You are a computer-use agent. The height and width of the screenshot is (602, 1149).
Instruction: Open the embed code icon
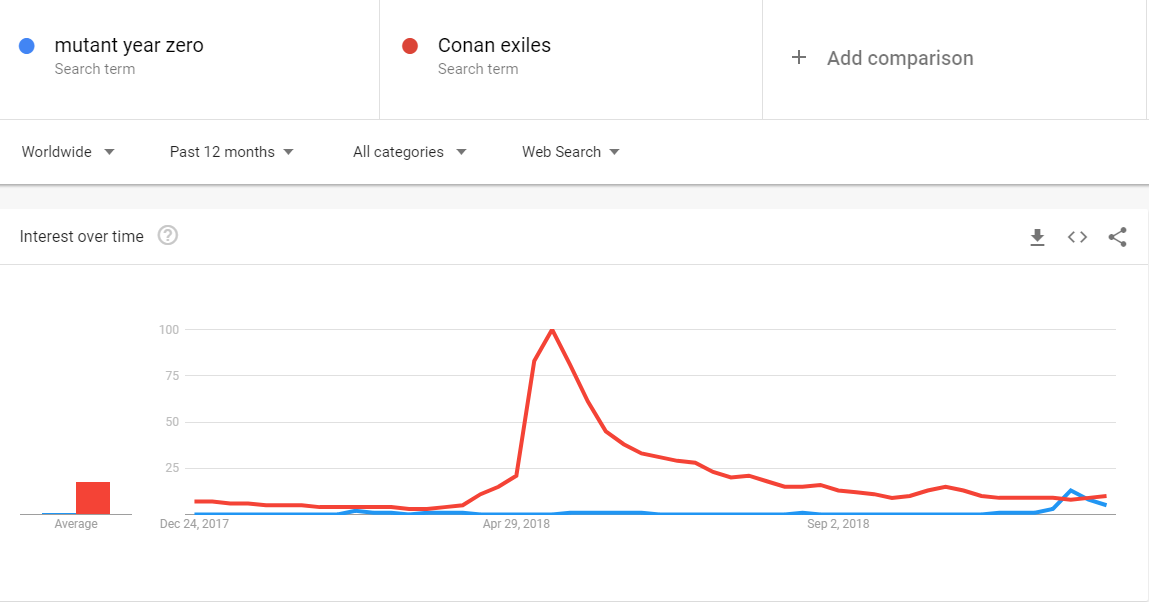[x=1077, y=237]
